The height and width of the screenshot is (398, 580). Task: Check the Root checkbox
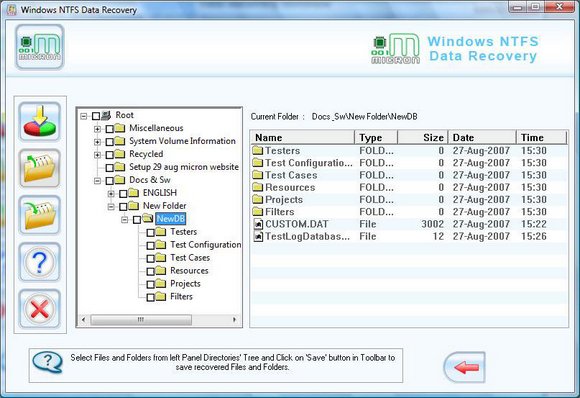[96, 116]
